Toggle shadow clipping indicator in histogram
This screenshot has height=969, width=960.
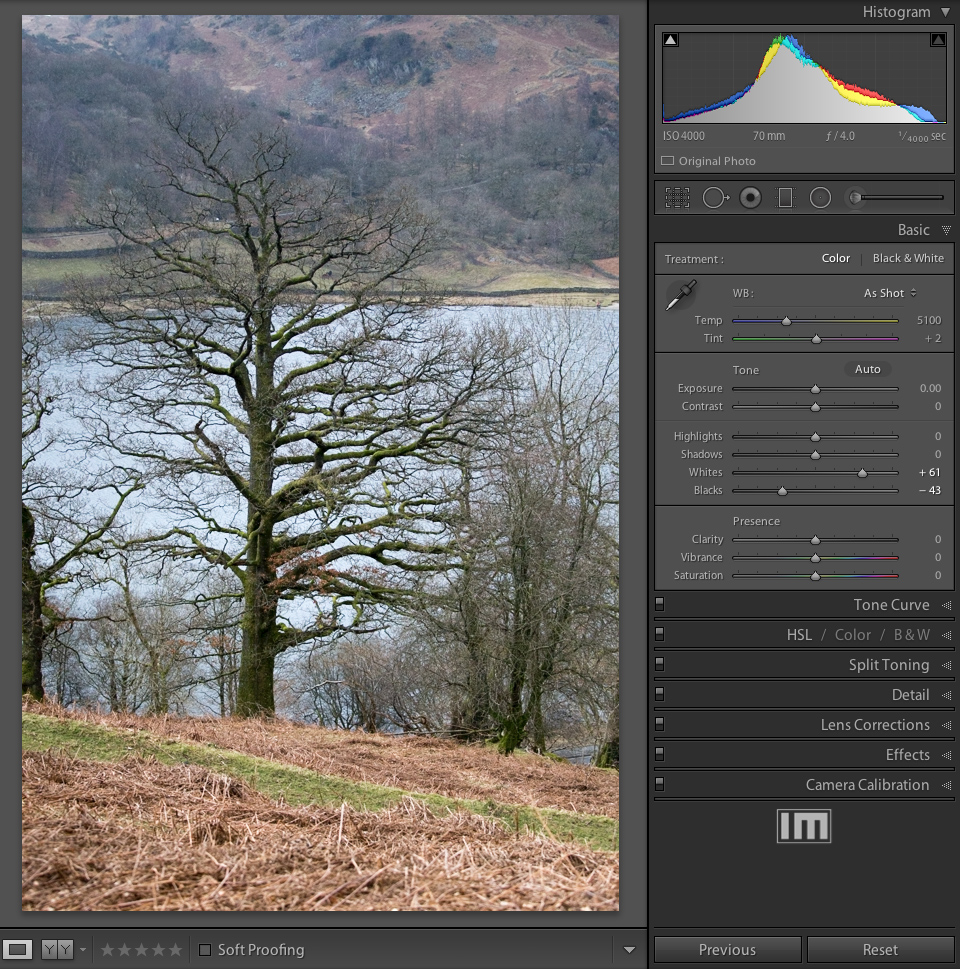click(x=670, y=40)
